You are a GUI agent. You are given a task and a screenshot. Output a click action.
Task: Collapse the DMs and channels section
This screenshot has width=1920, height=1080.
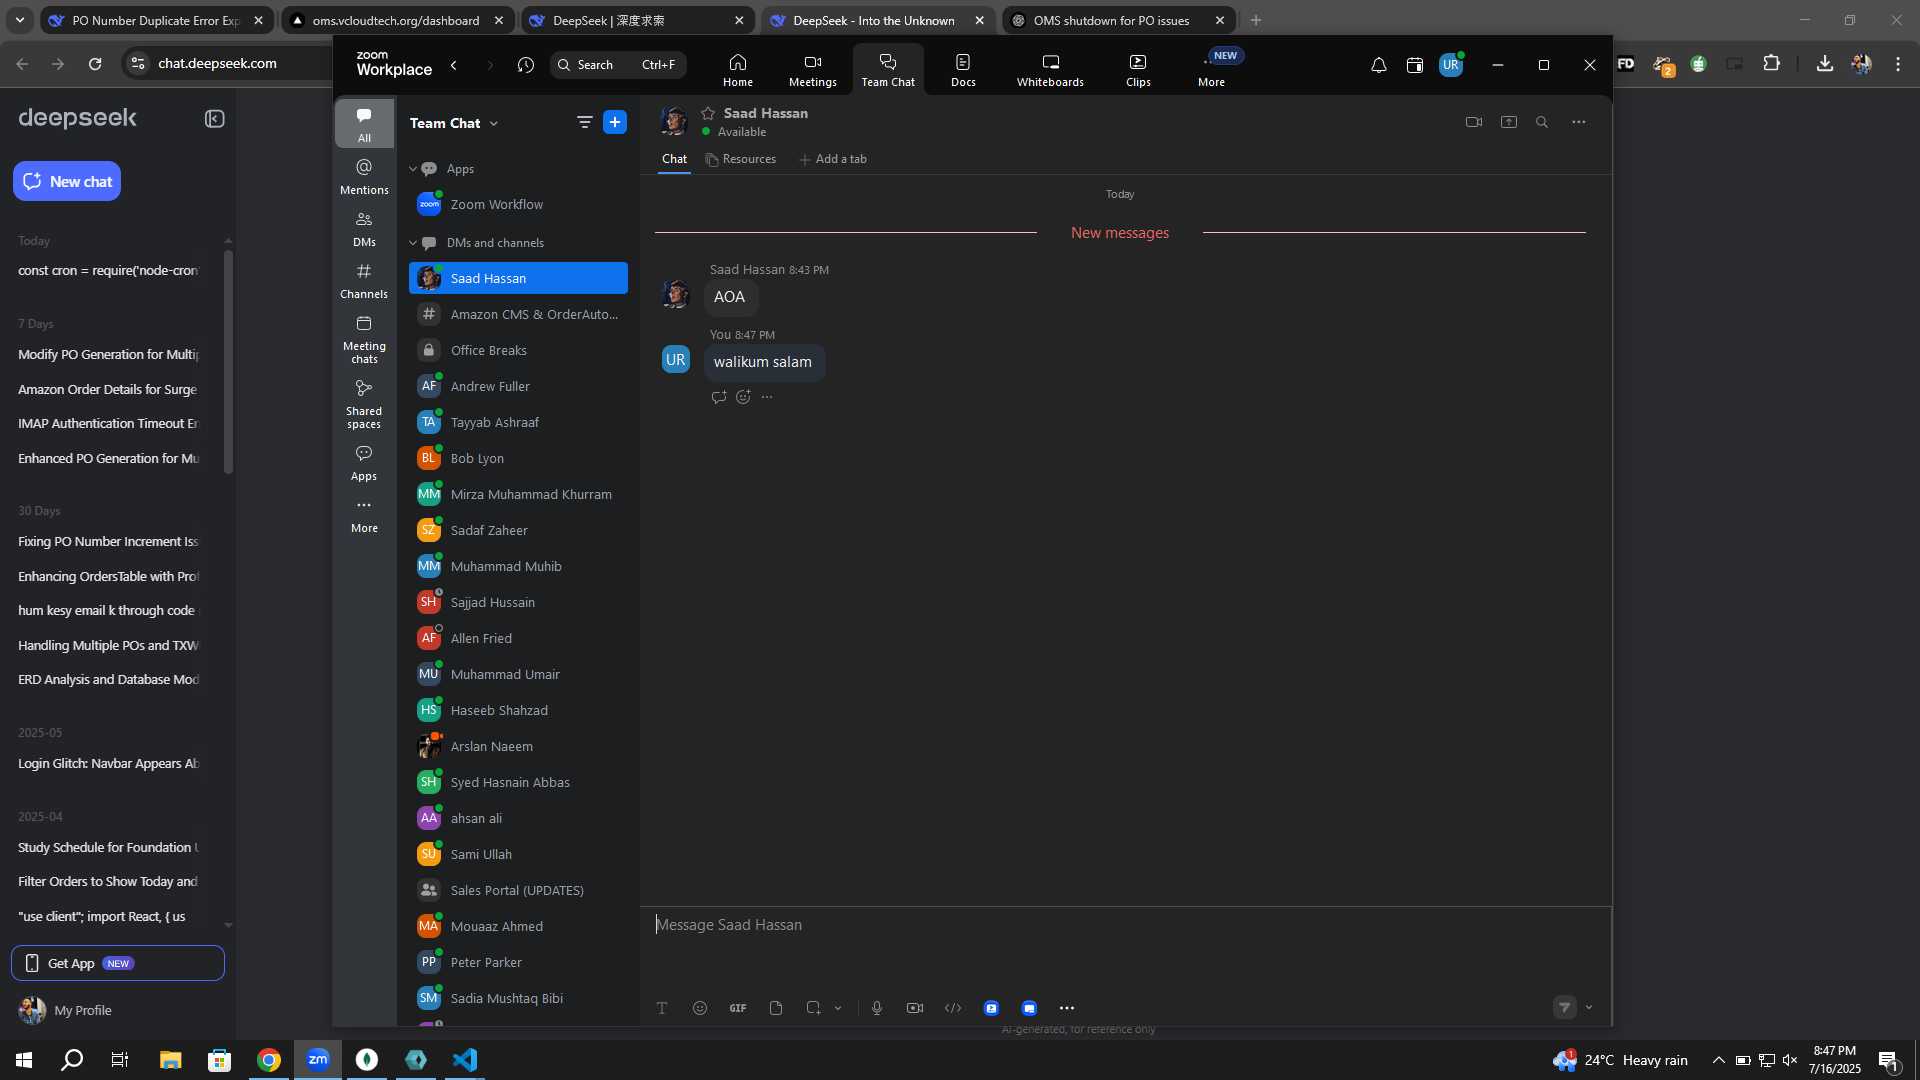(x=412, y=243)
